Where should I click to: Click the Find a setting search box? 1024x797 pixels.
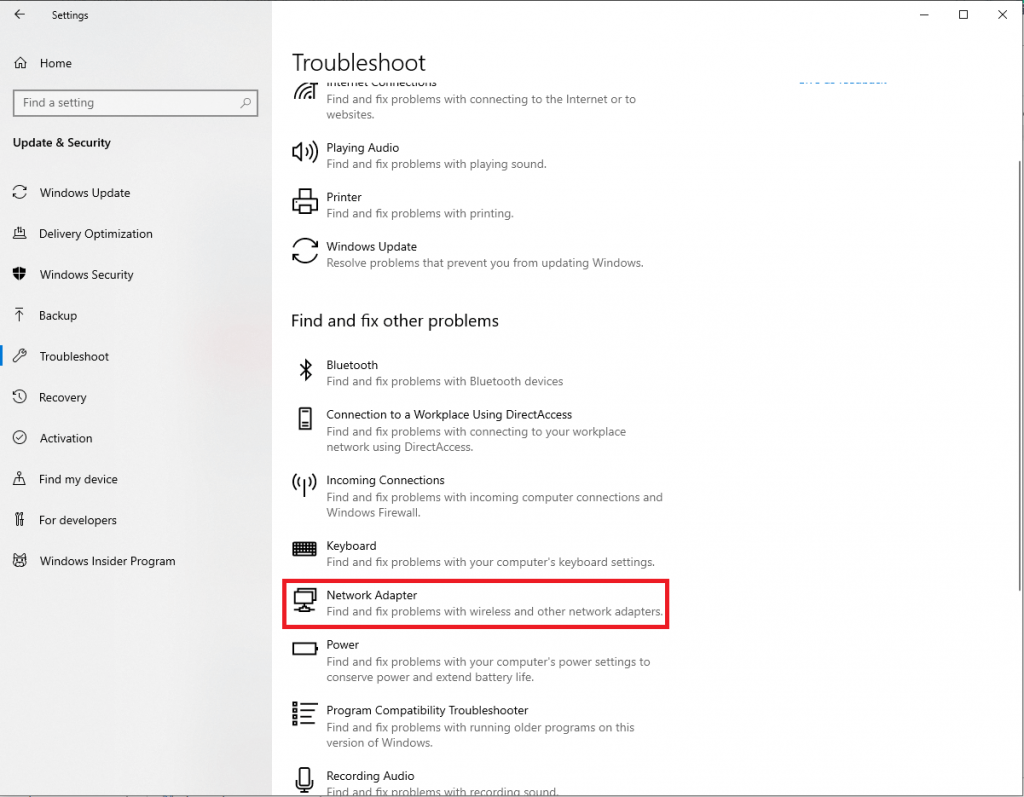click(x=135, y=103)
